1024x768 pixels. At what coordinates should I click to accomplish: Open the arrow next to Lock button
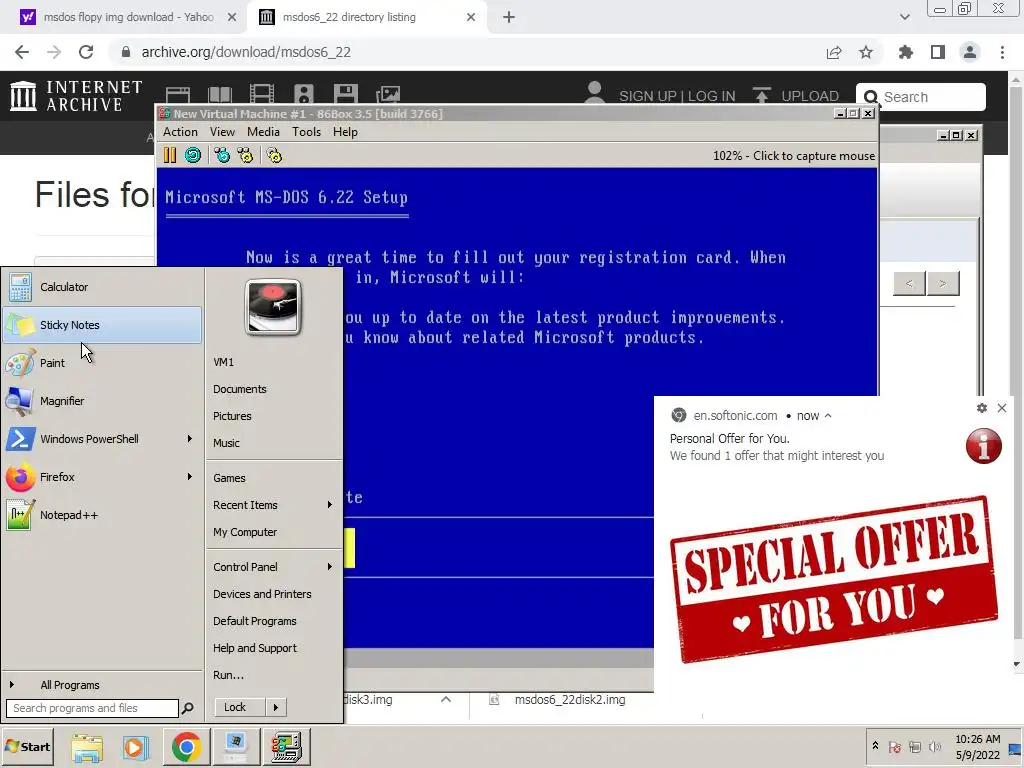(x=276, y=707)
